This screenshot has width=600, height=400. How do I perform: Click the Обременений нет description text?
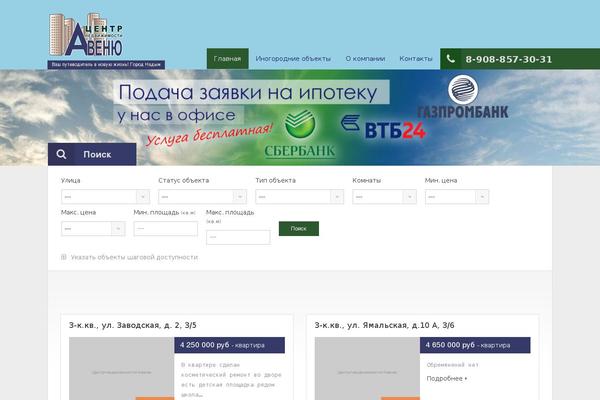pyautogui.click(x=453, y=365)
